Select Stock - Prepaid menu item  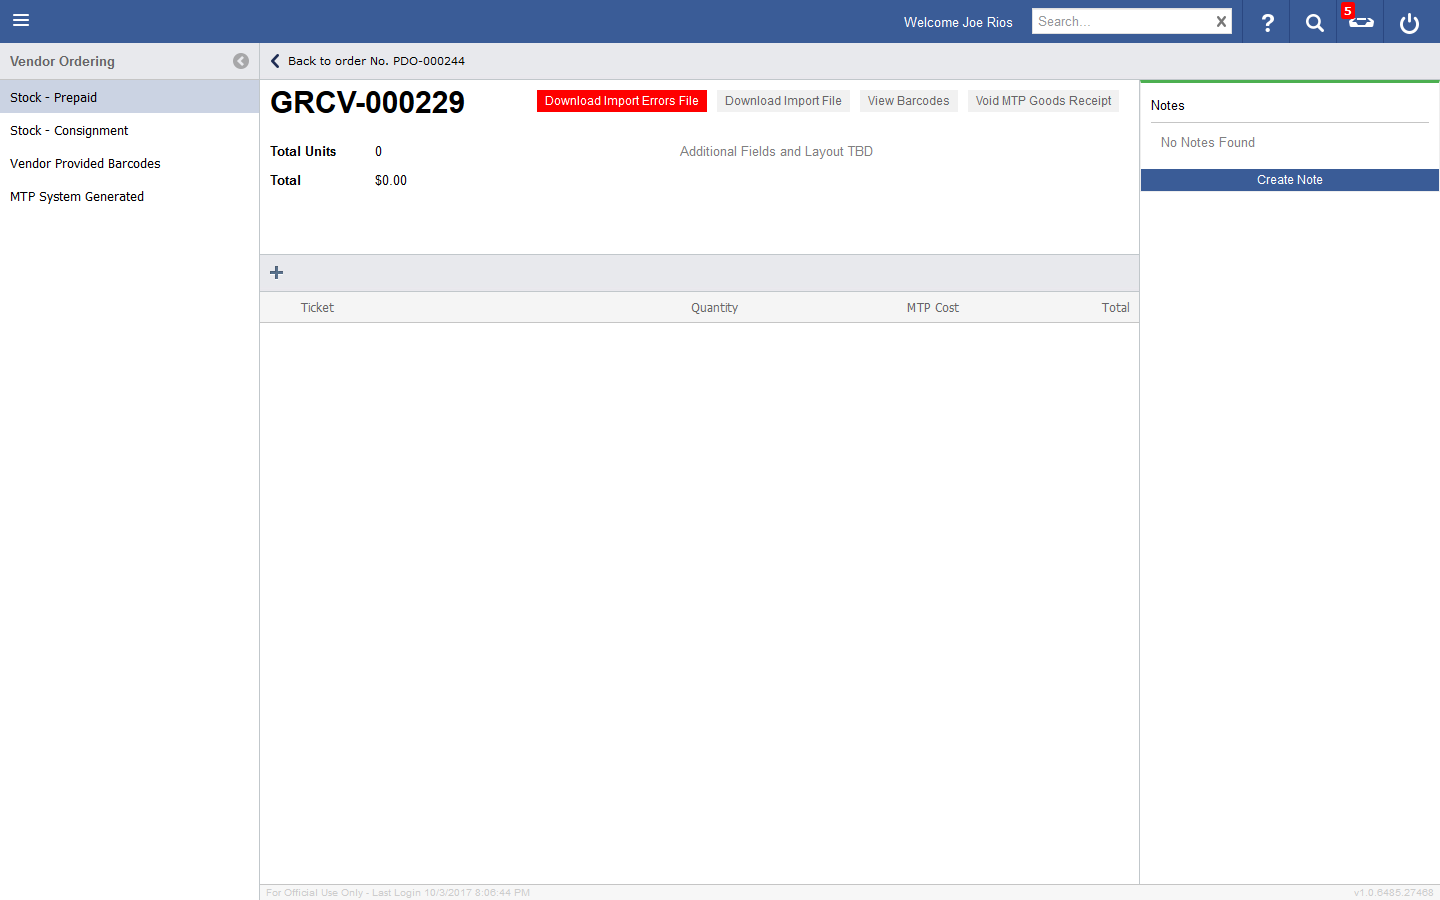coord(54,97)
